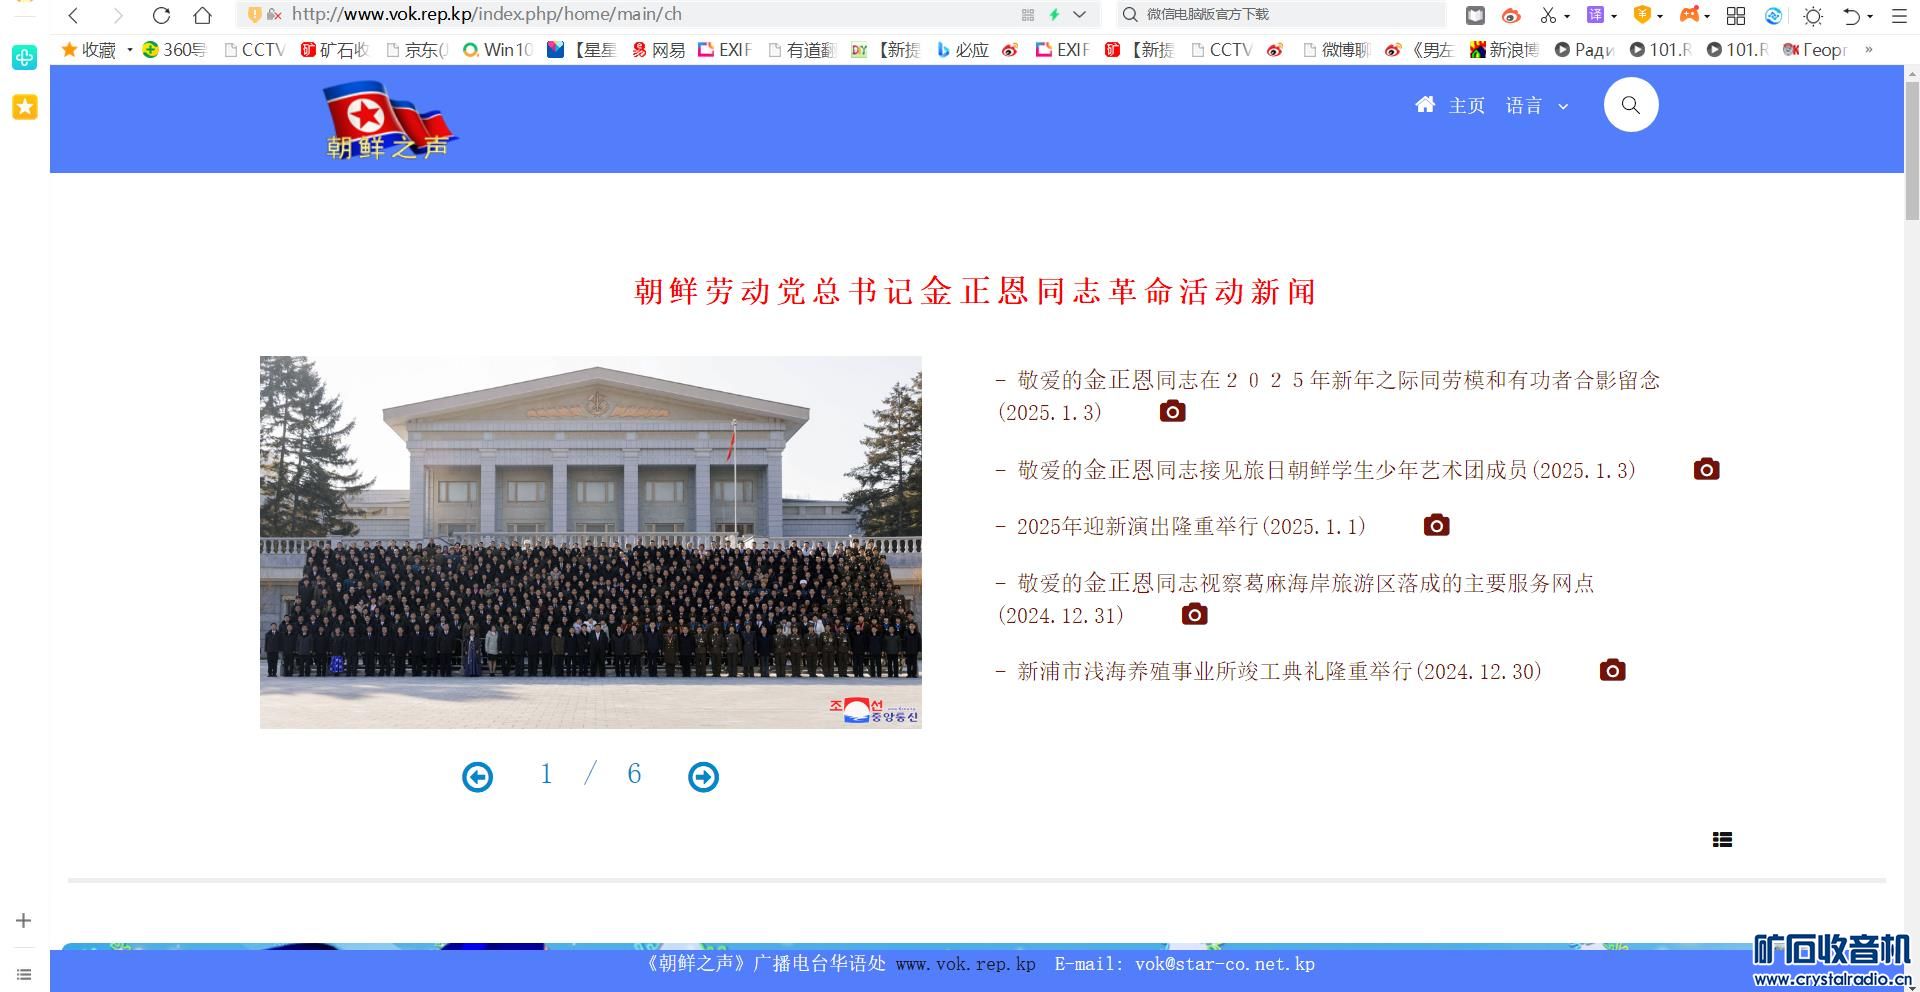Click the orange game controller icon
The height and width of the screenshot is (992, 1920).
point(1689,15)
